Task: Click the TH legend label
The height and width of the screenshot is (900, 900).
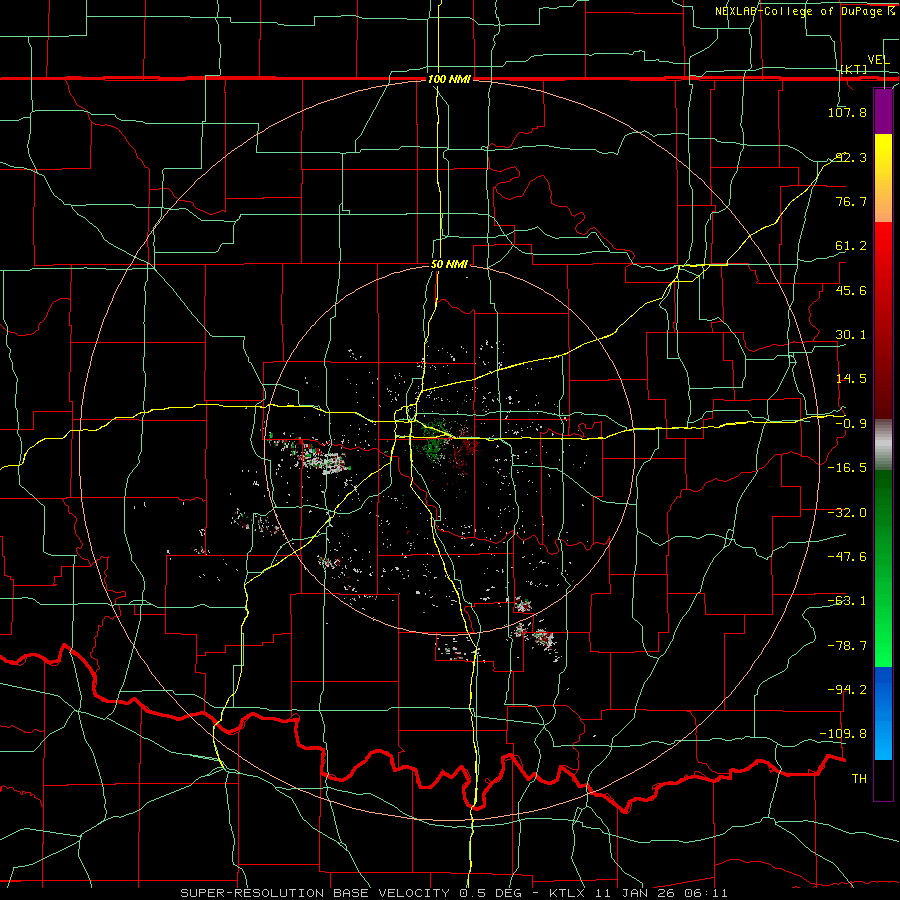Action: pos(859,779)
